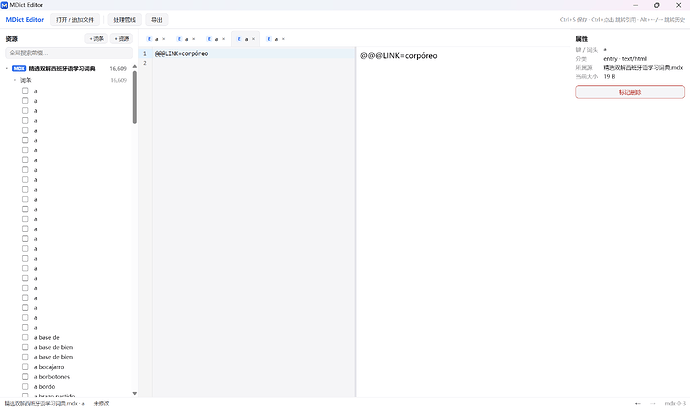Image resolution: width=690 pixels, height=409 pixels.
Task: Click the 资源 panel heading
Action: coord(11,39)
